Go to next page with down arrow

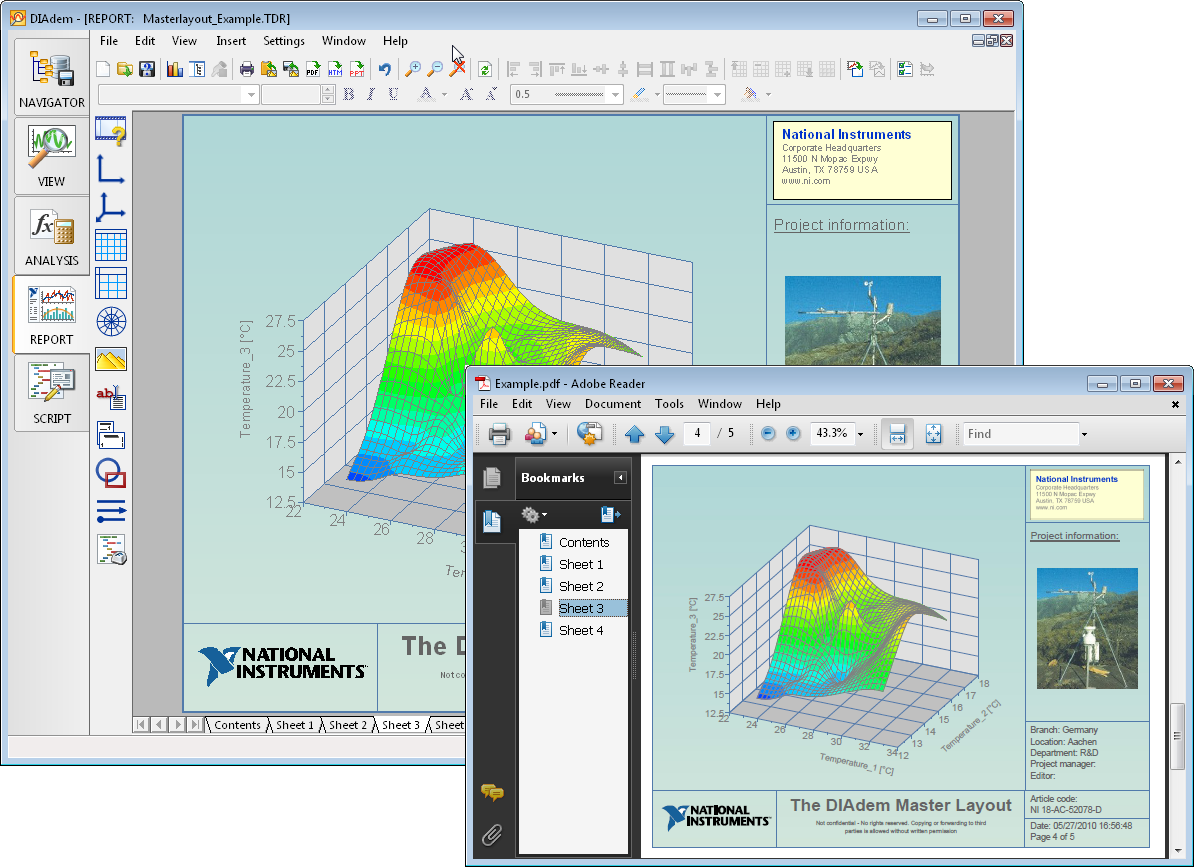click(x=664, y=434)
